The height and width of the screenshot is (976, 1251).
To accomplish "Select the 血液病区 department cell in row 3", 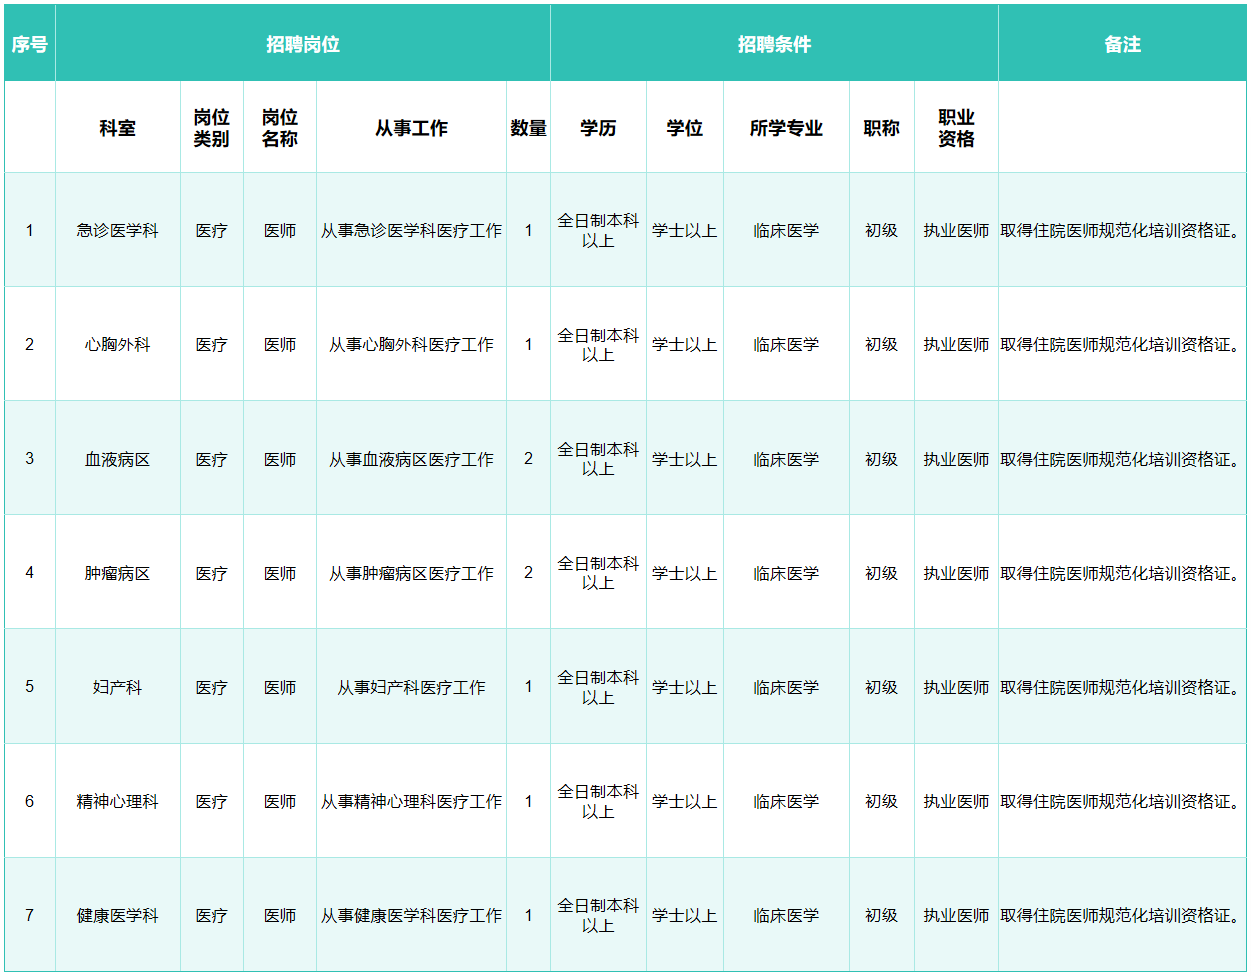I will pyautogui.click(x=117, y=459).
